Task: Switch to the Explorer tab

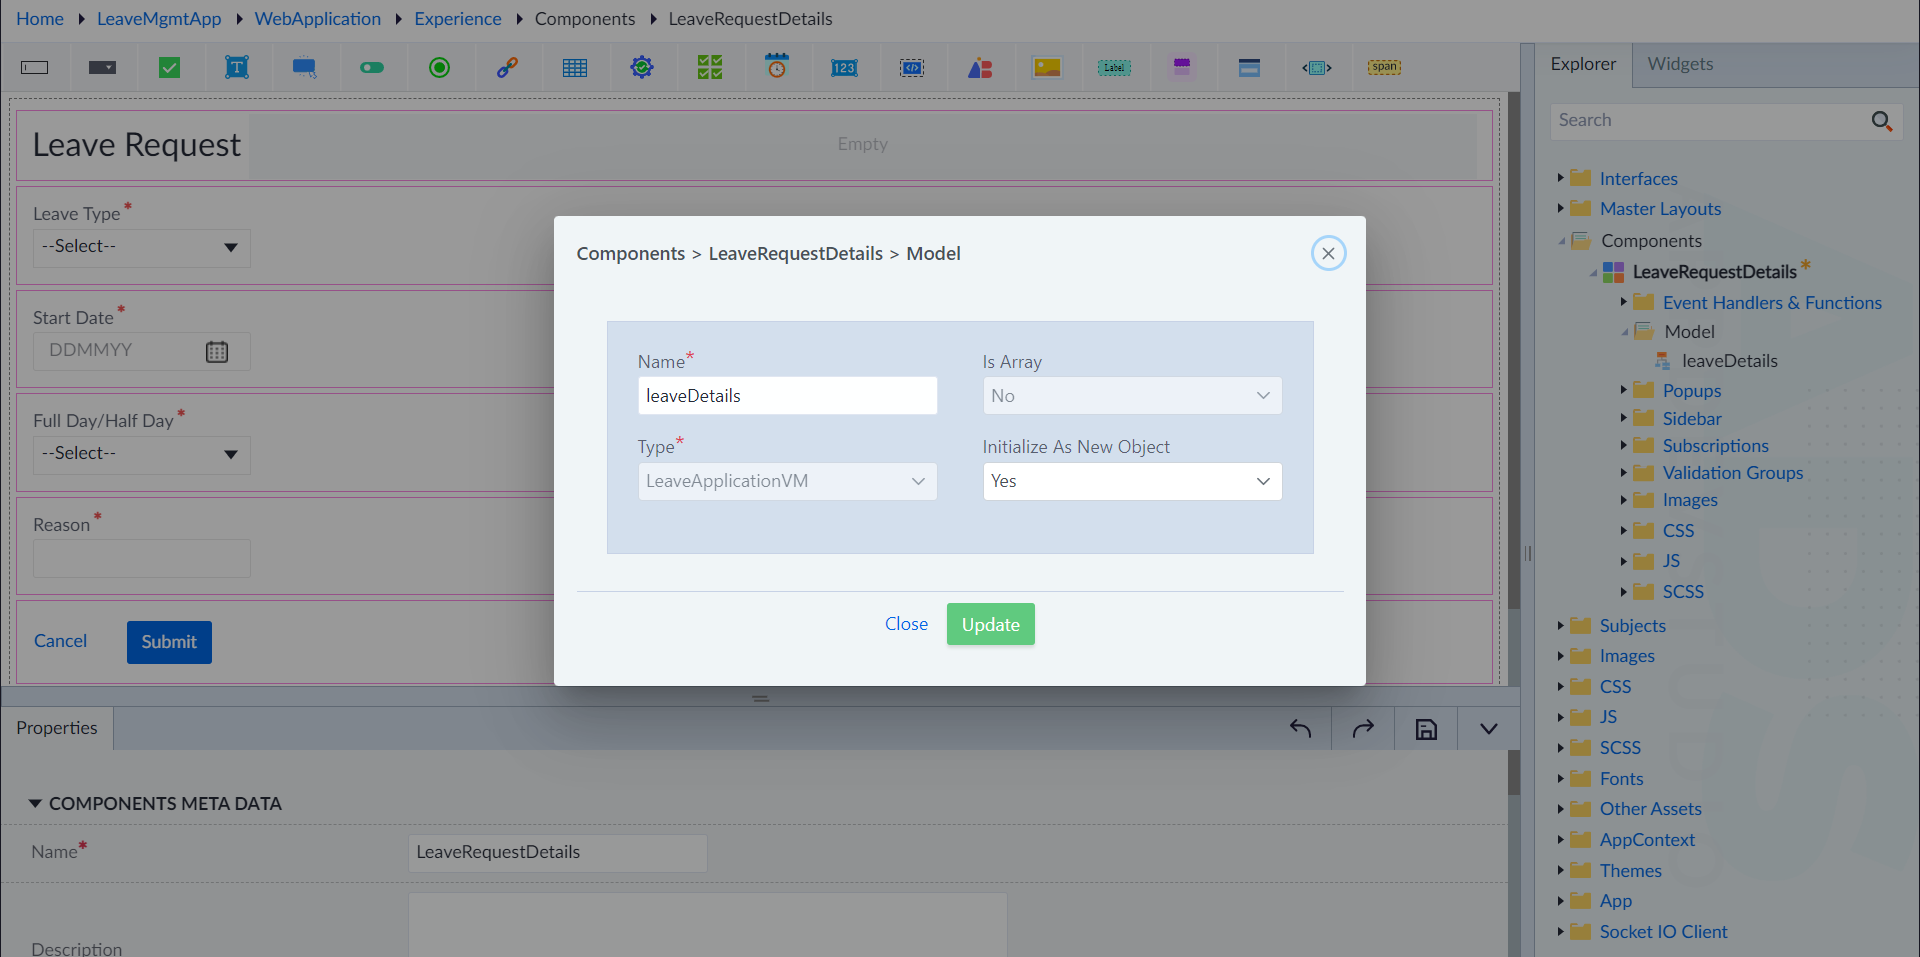Action: click(x=1583, y=64)
